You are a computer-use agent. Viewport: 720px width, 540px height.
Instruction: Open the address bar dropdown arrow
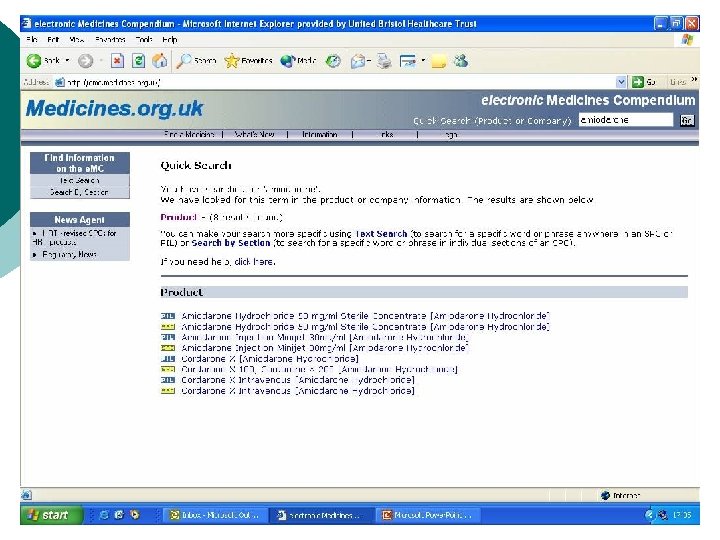(x=621, y=82)
